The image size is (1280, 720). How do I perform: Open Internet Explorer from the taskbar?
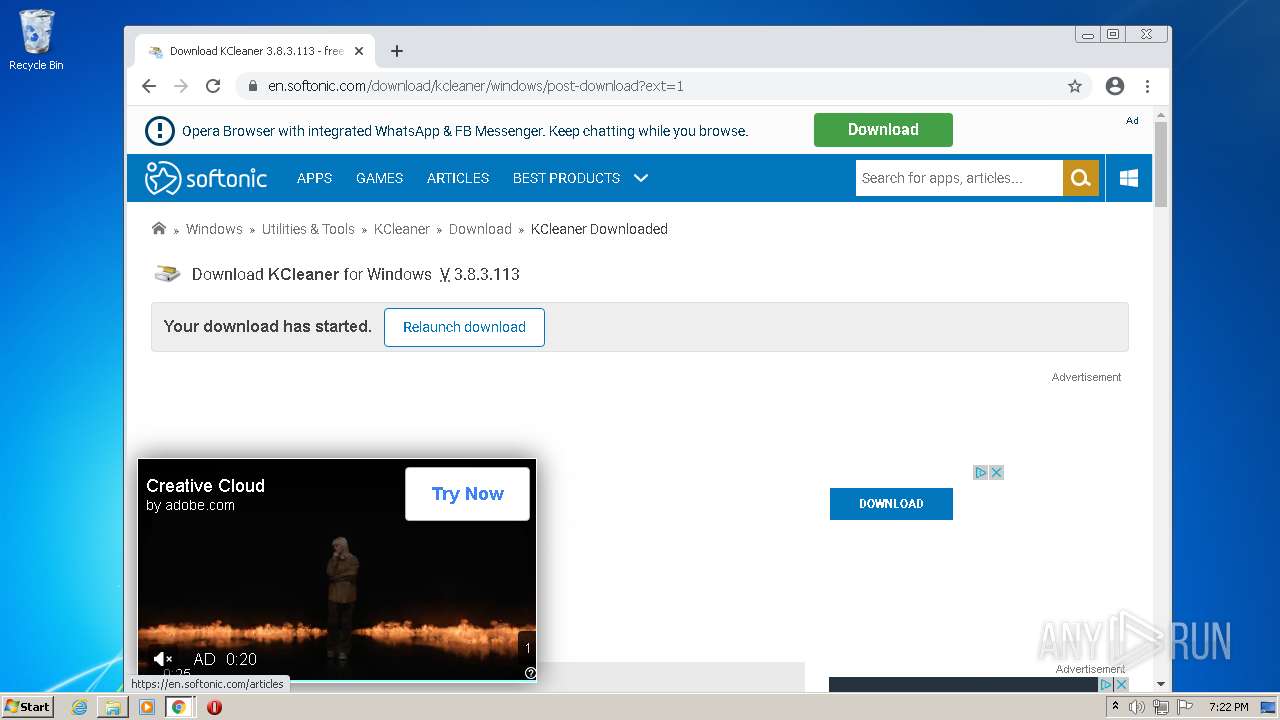tap(79, 707)
